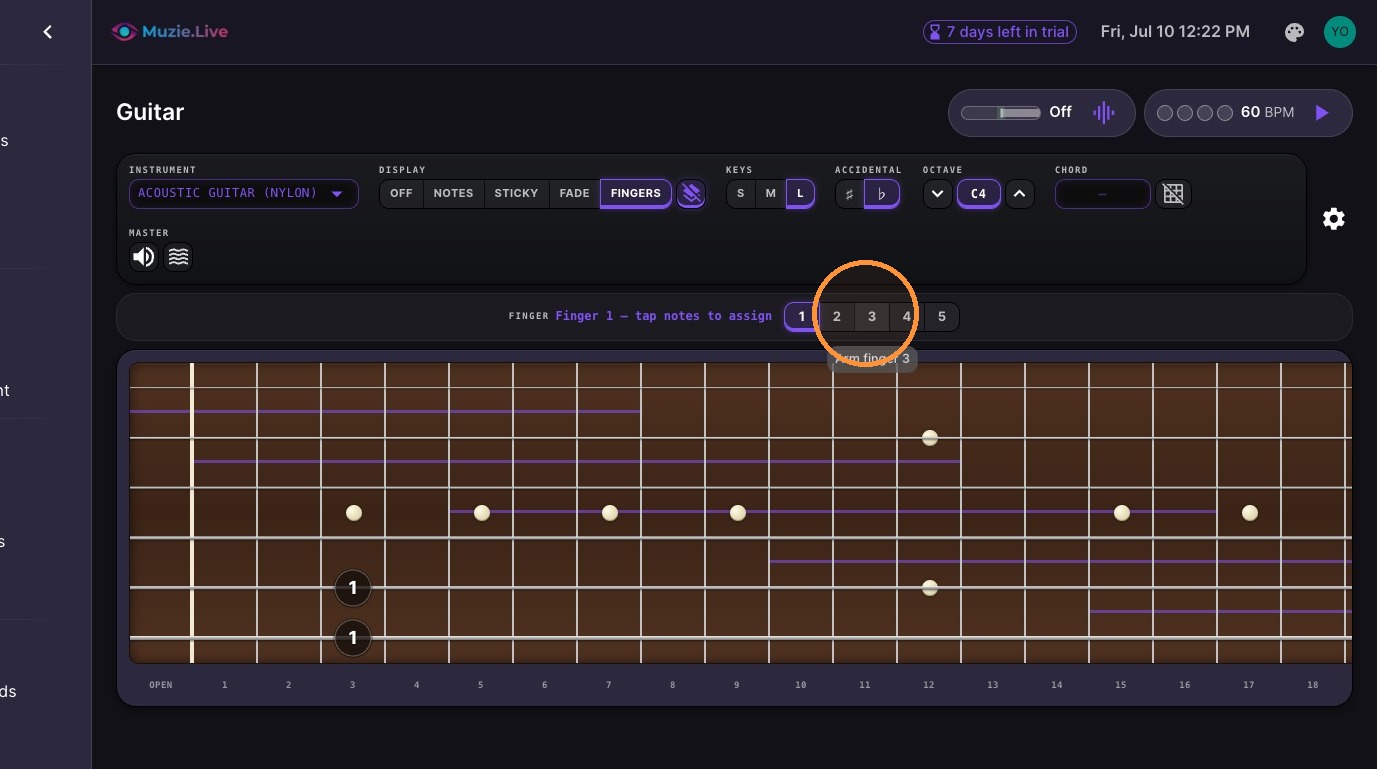Choose the FADE display mode
The height and width of the screenshot is (769, 1377).
click(574, 193)
